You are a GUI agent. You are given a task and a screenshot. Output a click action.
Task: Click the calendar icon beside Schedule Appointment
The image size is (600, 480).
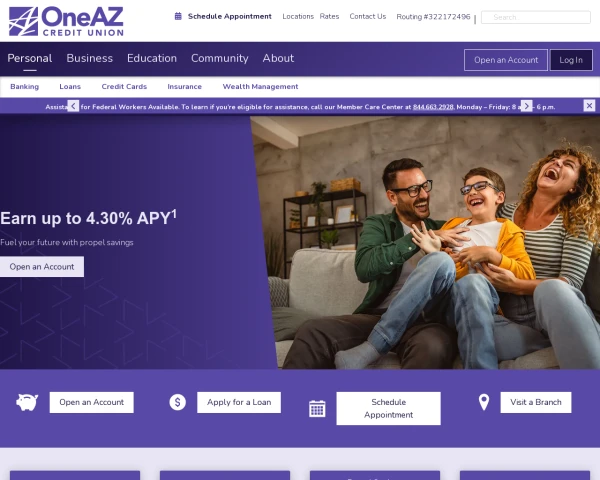pyautogui.click(x=178, y=16)
